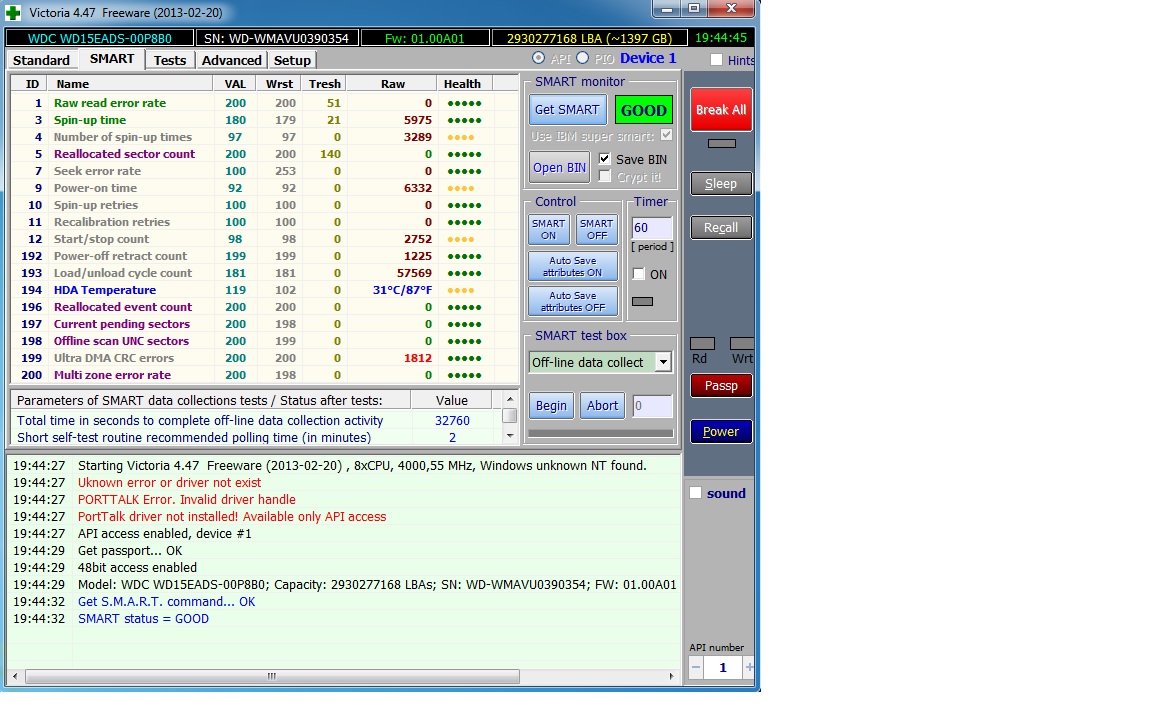Open the SMART tab
Screen dimensions: 1152x720
point(112,59)
